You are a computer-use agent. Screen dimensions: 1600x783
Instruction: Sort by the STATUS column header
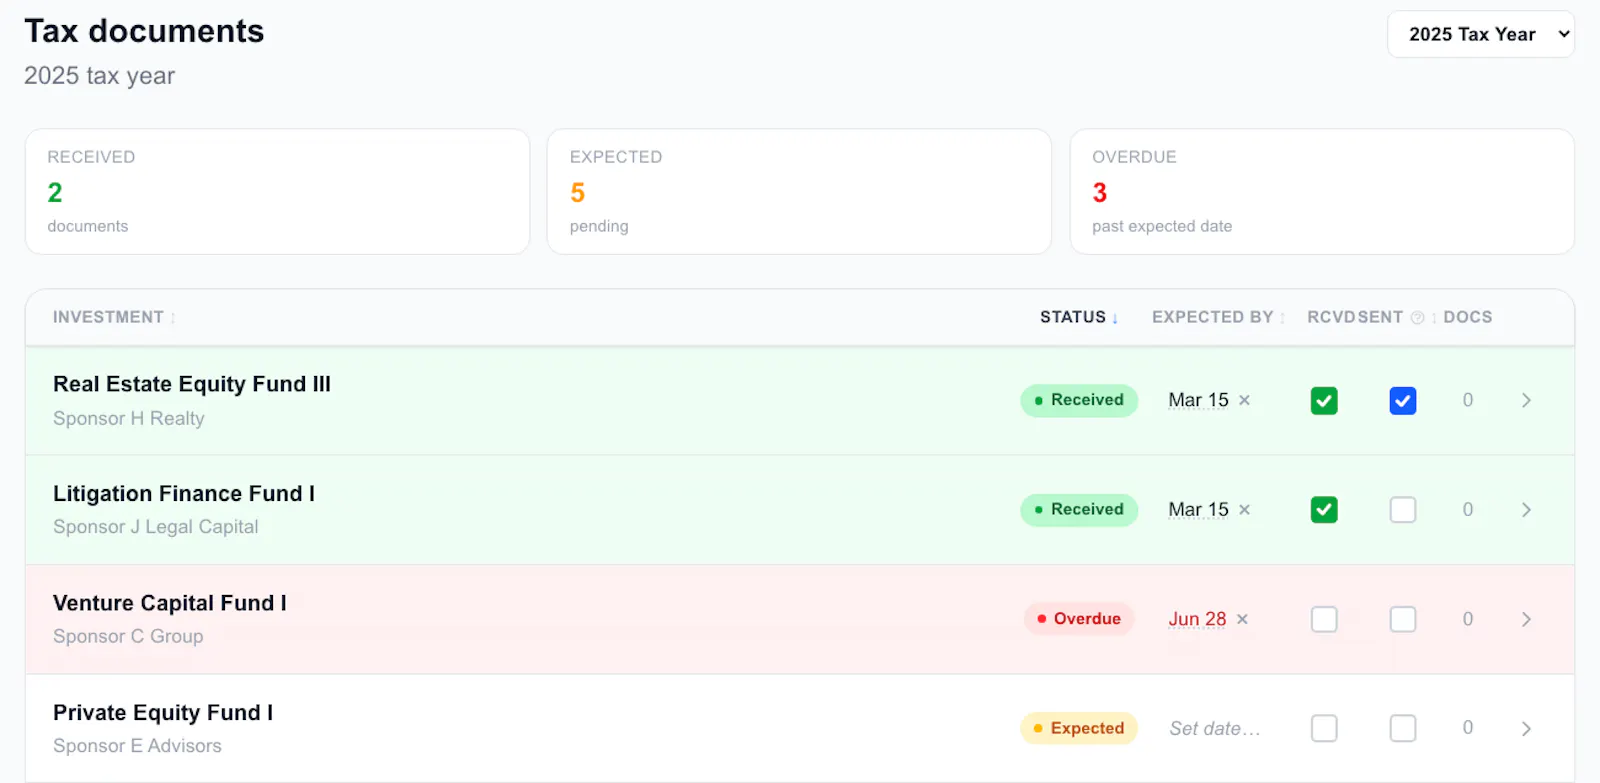[x=1079, y=317]
